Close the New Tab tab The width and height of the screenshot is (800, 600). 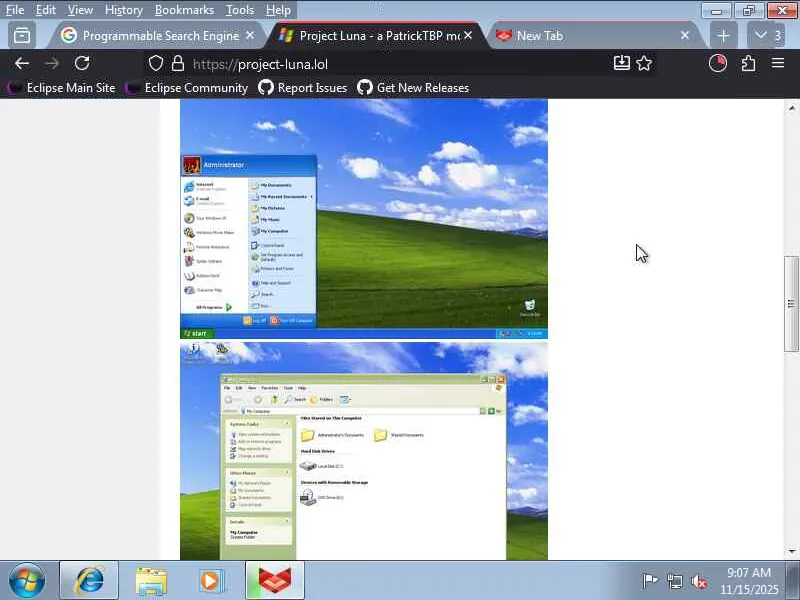coord(685,35)
